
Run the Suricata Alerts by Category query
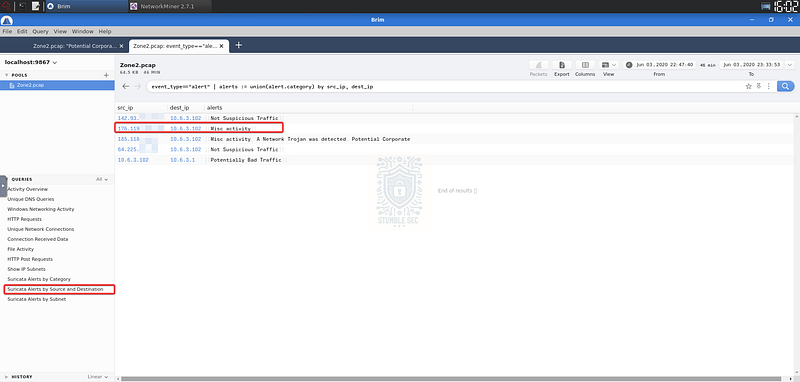39,279
